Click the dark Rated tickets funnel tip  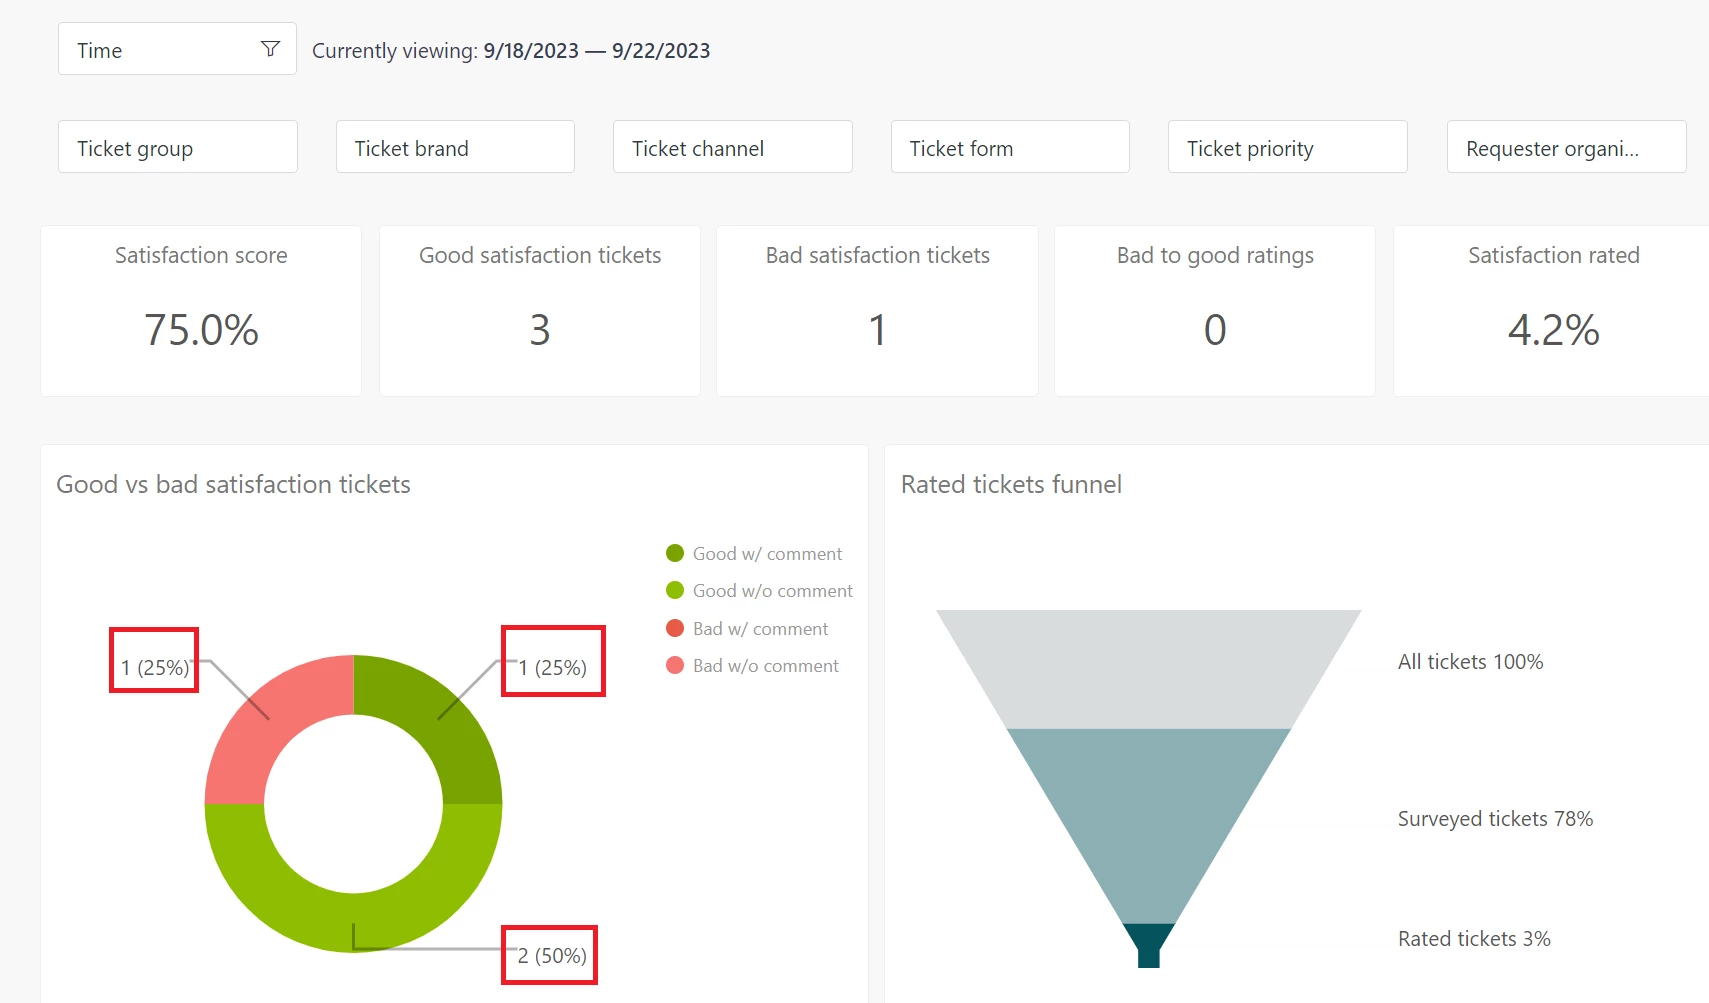(1149, 944)
